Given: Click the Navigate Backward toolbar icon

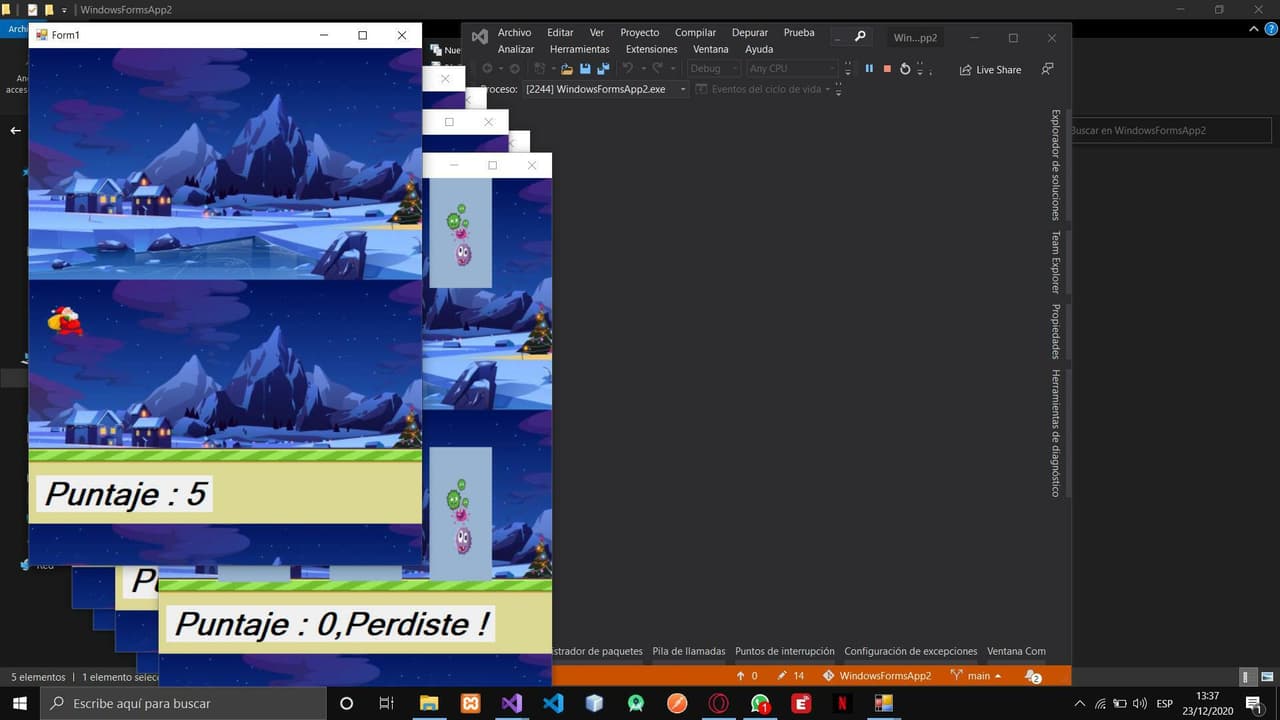Looking at the screenshot, I should tap(488, 69).
